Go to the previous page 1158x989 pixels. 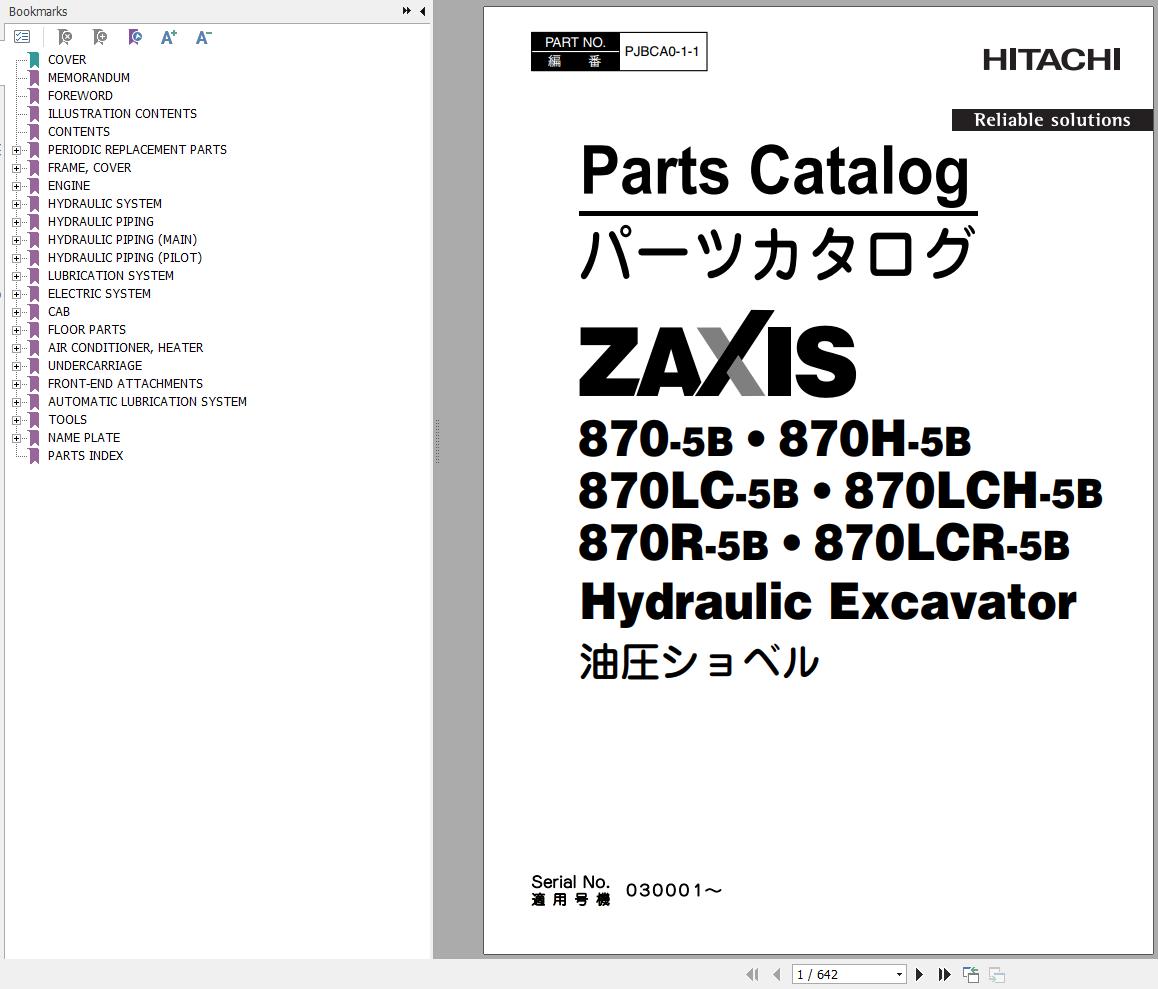coord(776,974)
